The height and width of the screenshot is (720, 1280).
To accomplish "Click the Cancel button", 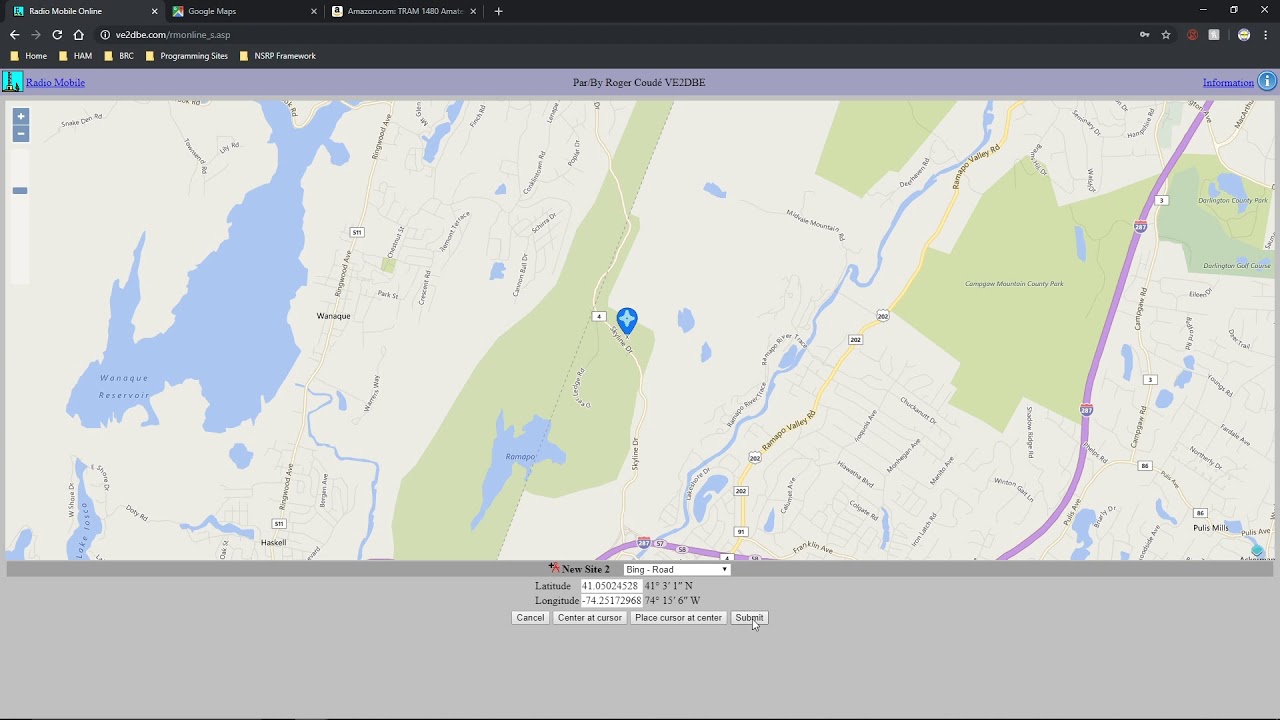I will [x=530, y=618].
